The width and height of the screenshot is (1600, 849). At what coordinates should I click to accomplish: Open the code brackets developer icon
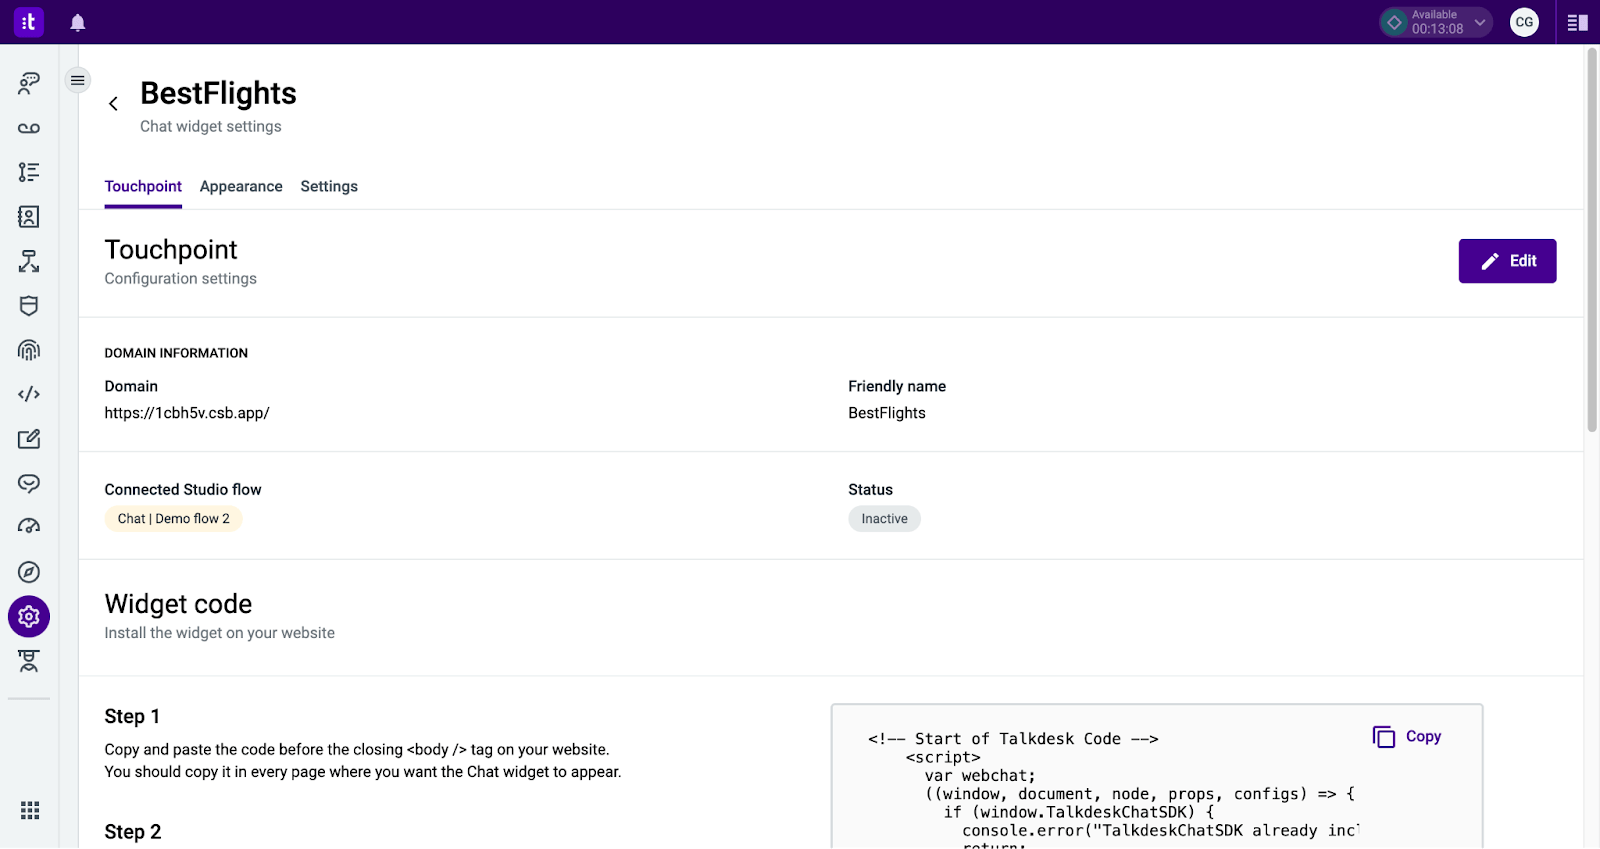[x=29, y=394]
